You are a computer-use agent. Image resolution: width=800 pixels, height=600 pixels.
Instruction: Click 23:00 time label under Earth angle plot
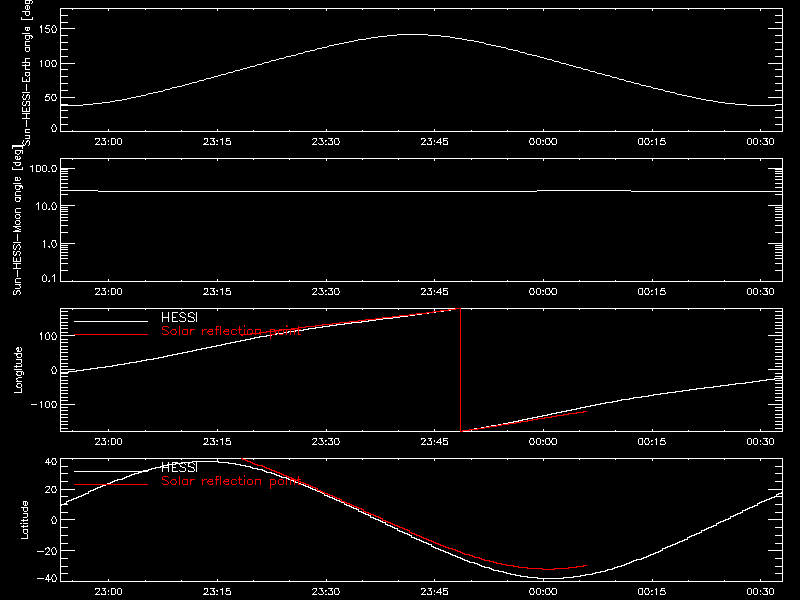pos(108,142)
